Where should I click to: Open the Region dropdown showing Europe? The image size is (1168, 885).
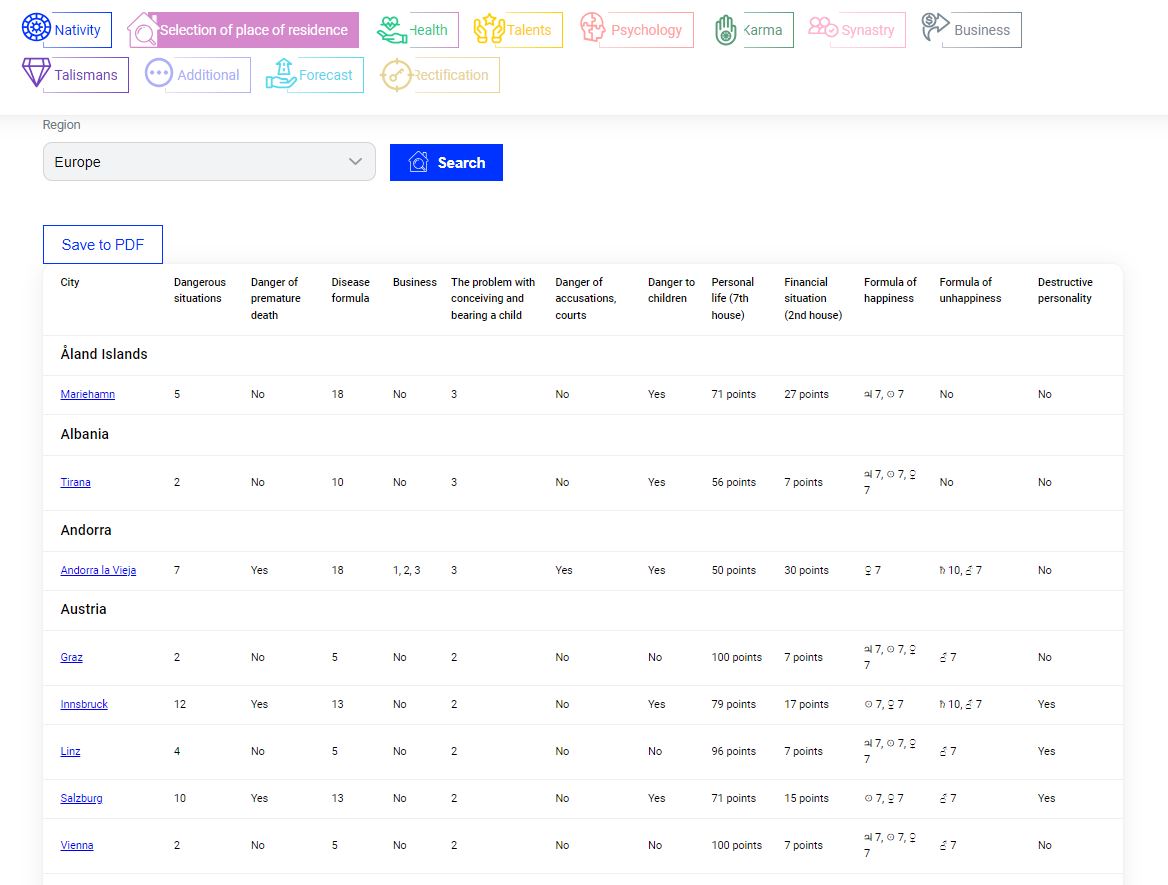pyautogui.click(x=200, y=162)
